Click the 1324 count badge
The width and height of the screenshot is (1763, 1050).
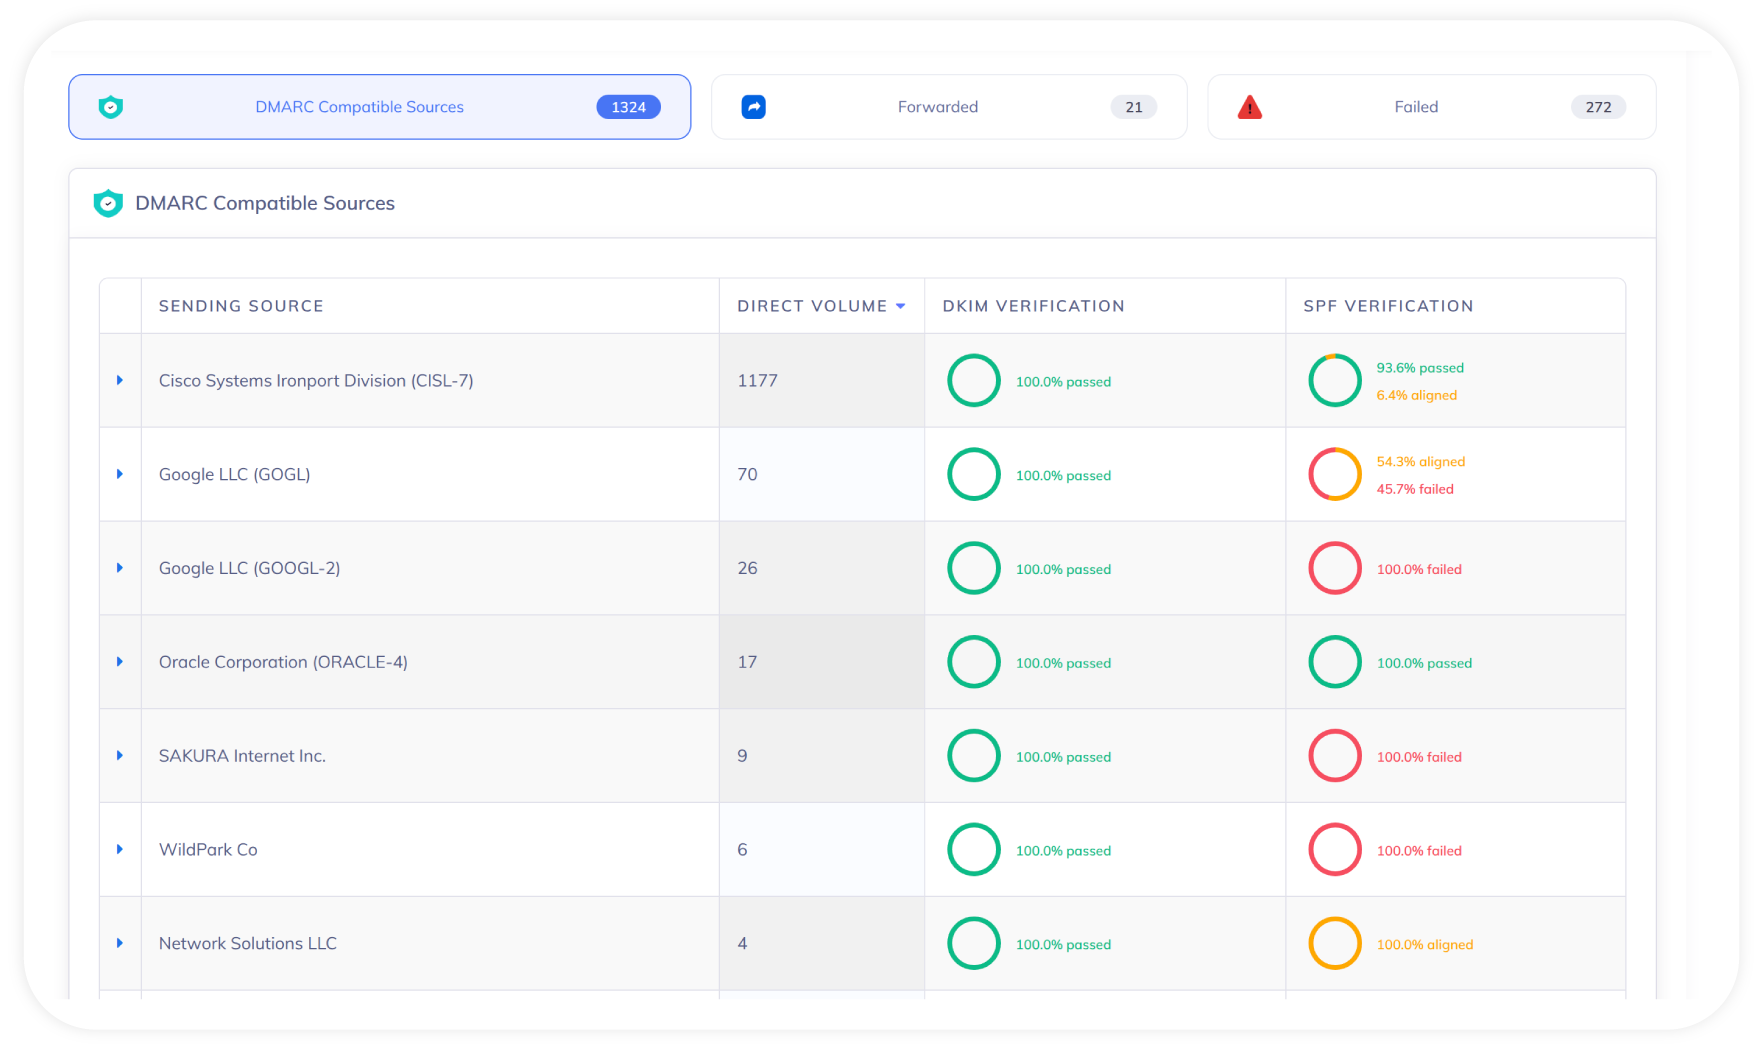point(628,107)
